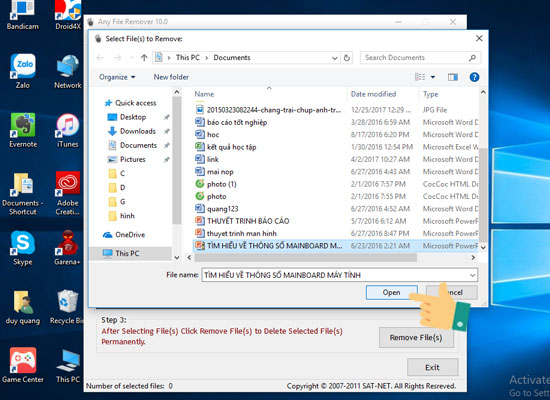
Task: Click the Up one level arrow
Action: 144,58
